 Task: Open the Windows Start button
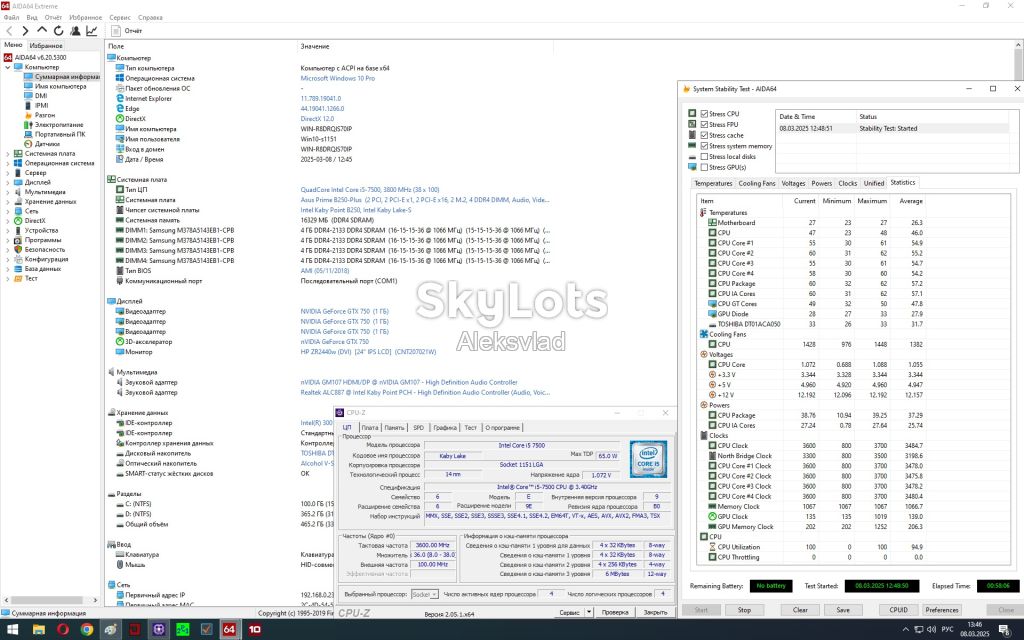(12, 630)
